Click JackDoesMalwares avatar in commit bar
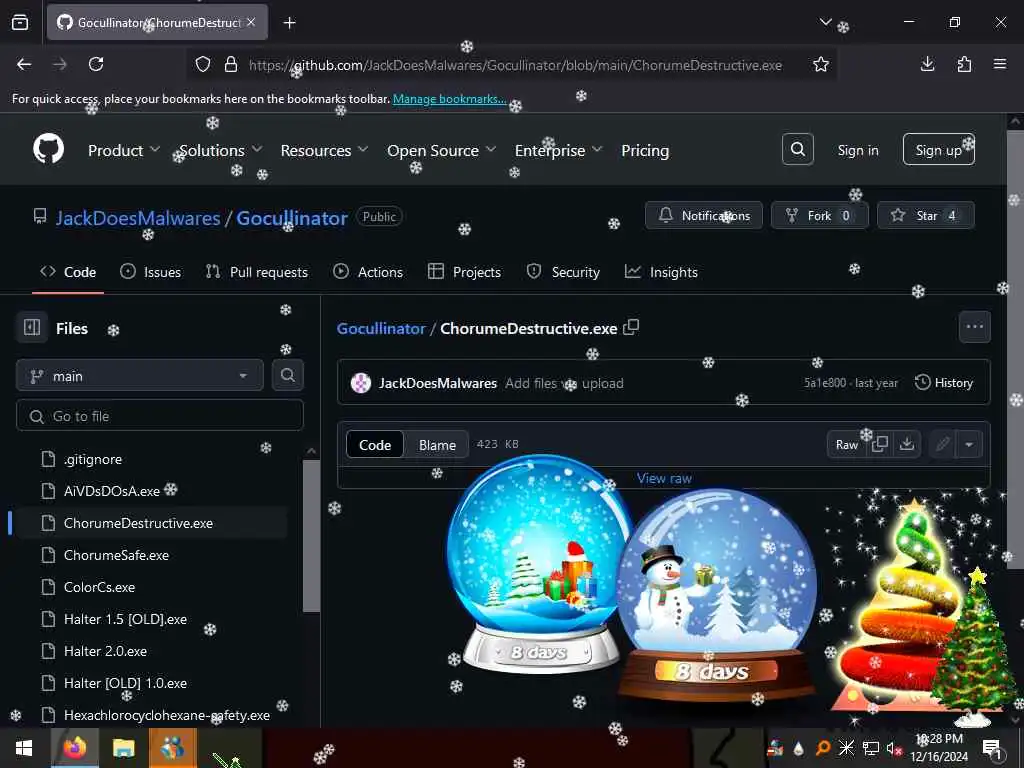The image size is (1024, 768). coord(360,383)
